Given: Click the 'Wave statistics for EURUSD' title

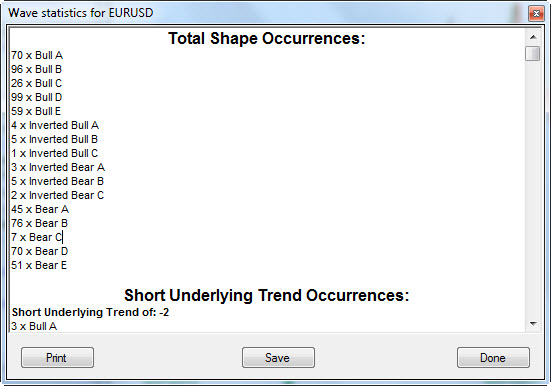Looking at the screenshot, I should 81,13.
